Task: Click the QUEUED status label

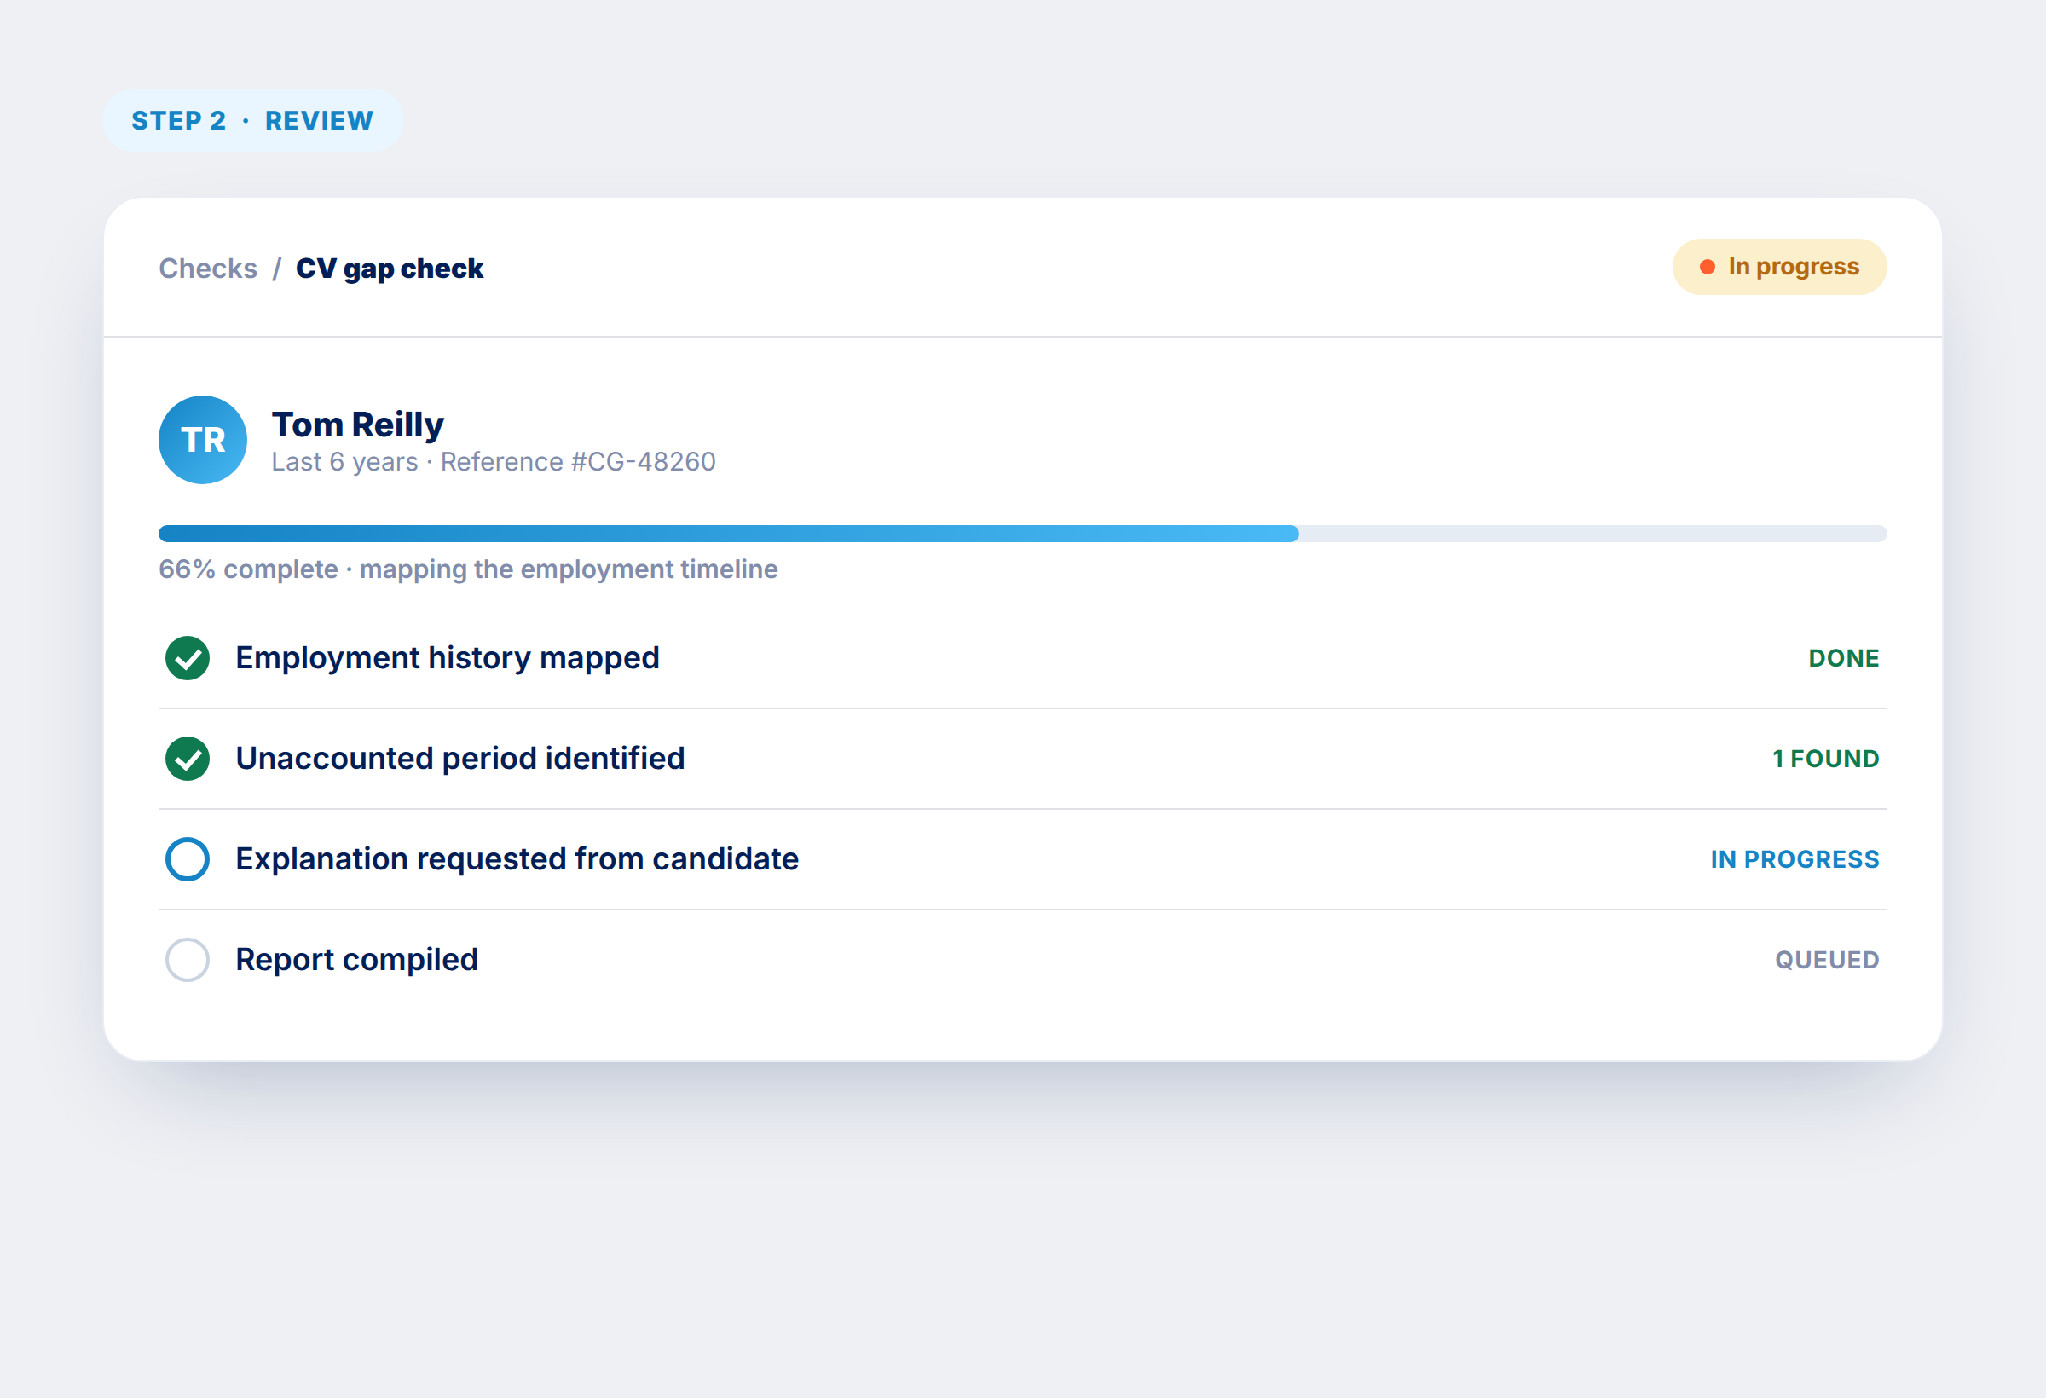Action: pyautogui.click(x=1827, y=960)
